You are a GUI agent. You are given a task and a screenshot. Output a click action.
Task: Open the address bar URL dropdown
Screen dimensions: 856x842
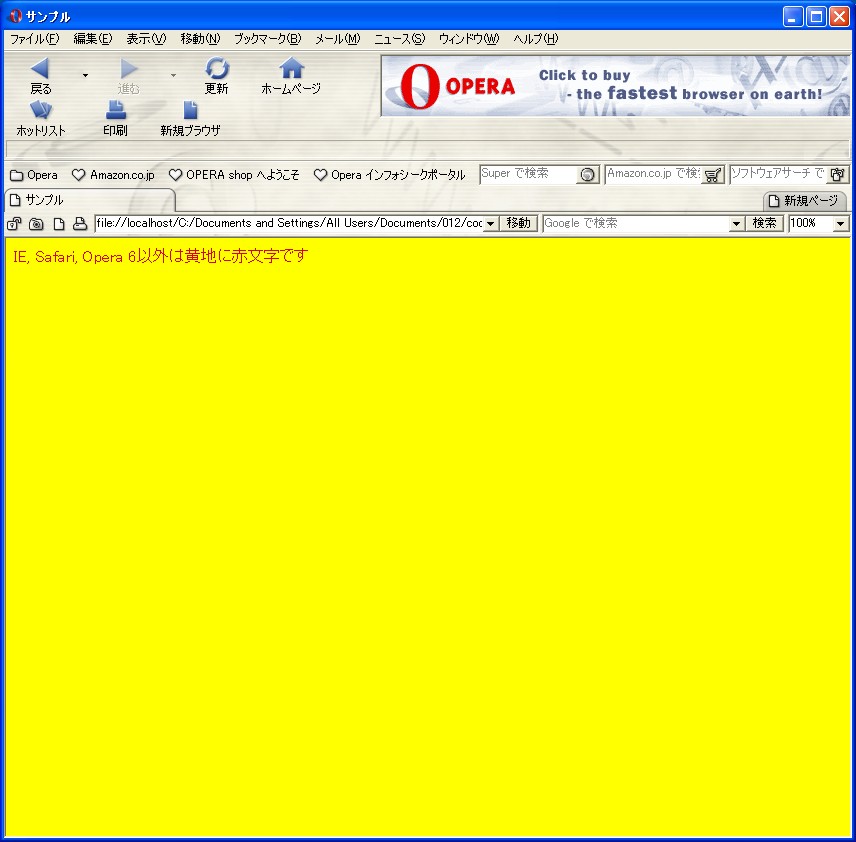(x=491, y=224)
